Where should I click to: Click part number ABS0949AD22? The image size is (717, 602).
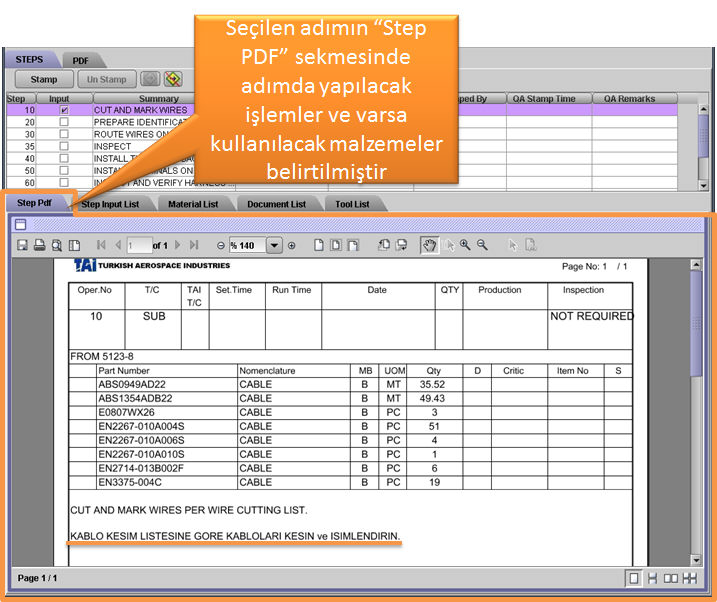pyautogui.click(x=132, y=384)
